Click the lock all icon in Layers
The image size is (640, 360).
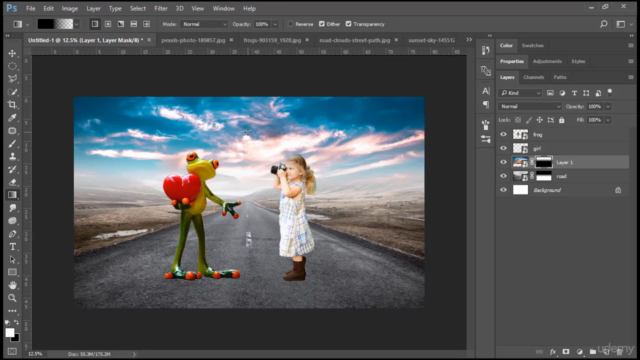point(562,120)
